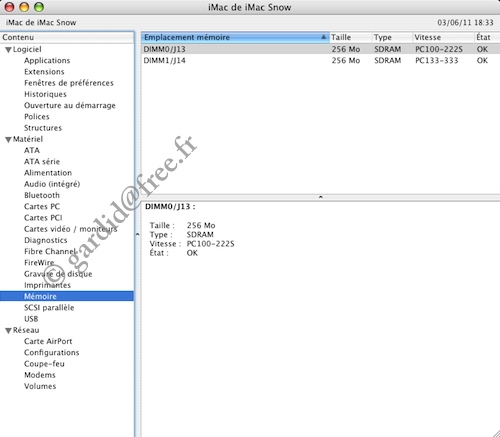The image size is (500, 437).
Task: Click the green zoom window button
Action: pos(39,7)
